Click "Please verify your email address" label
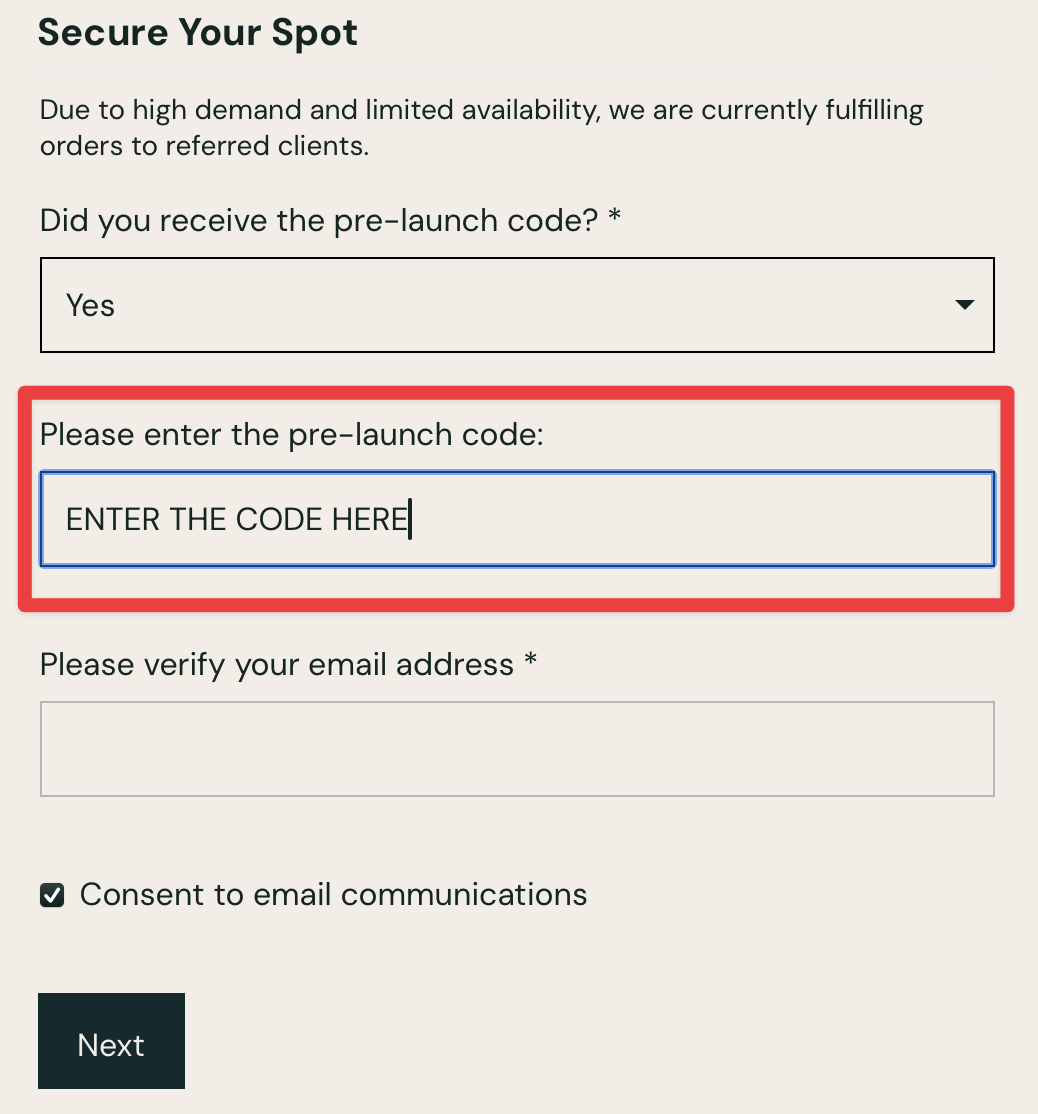The width and height of the screenshot is (1038, 1114). (x=277, y=664)
